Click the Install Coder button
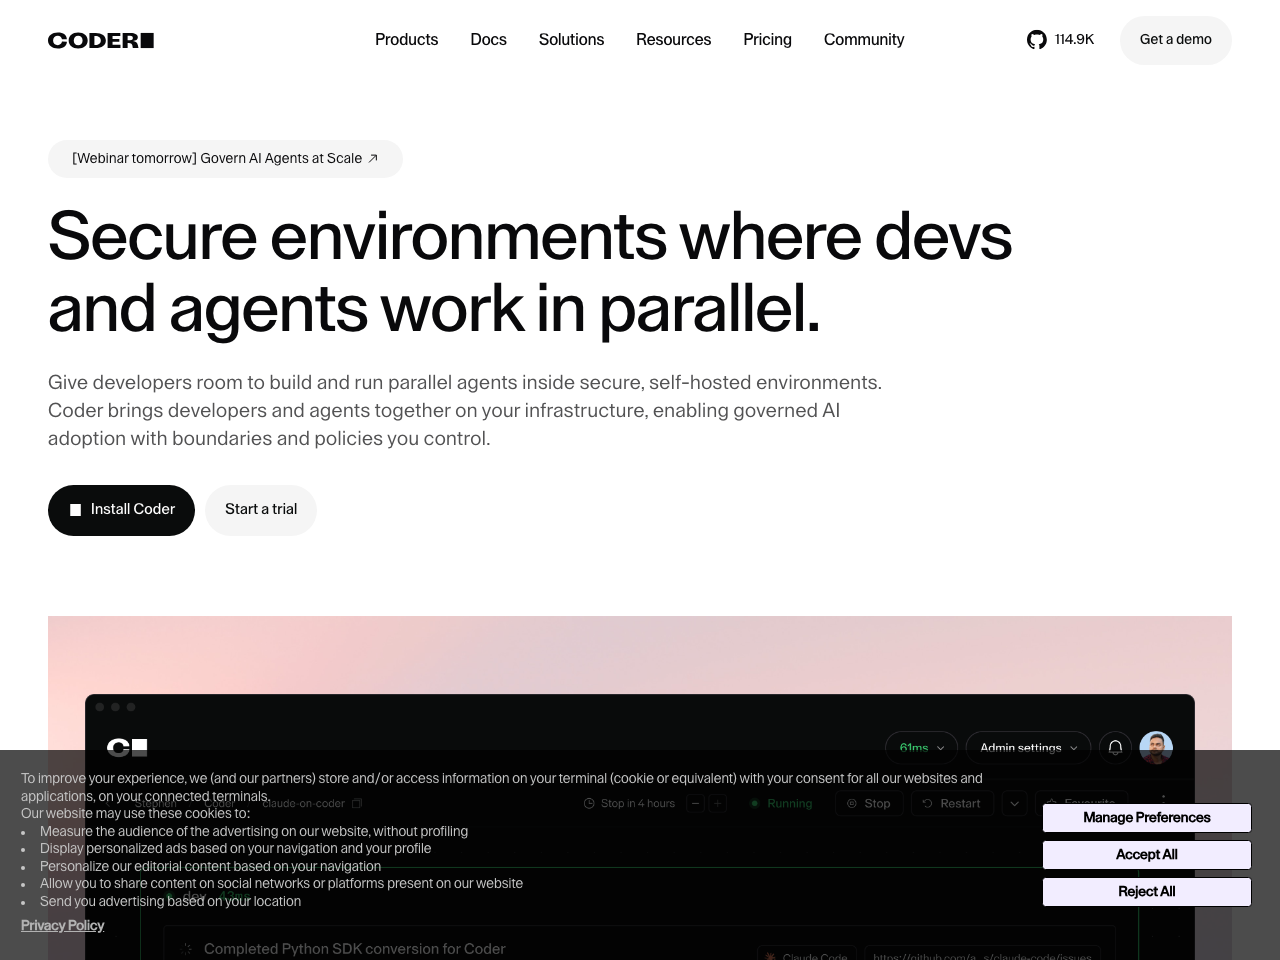Viewport: 1280px width, 960px height. 121,510
